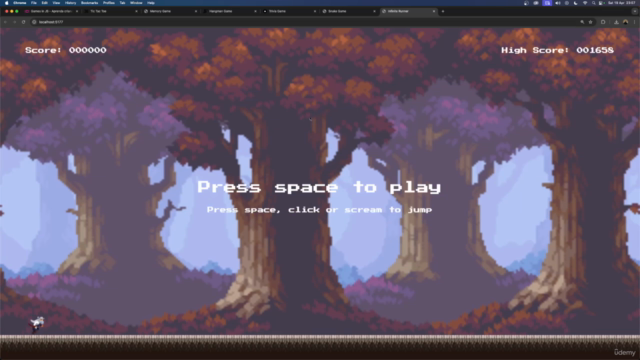View site information icon in address bar
Image resolution: width=640 pixels, height=360 pixels.
point(34,22)
